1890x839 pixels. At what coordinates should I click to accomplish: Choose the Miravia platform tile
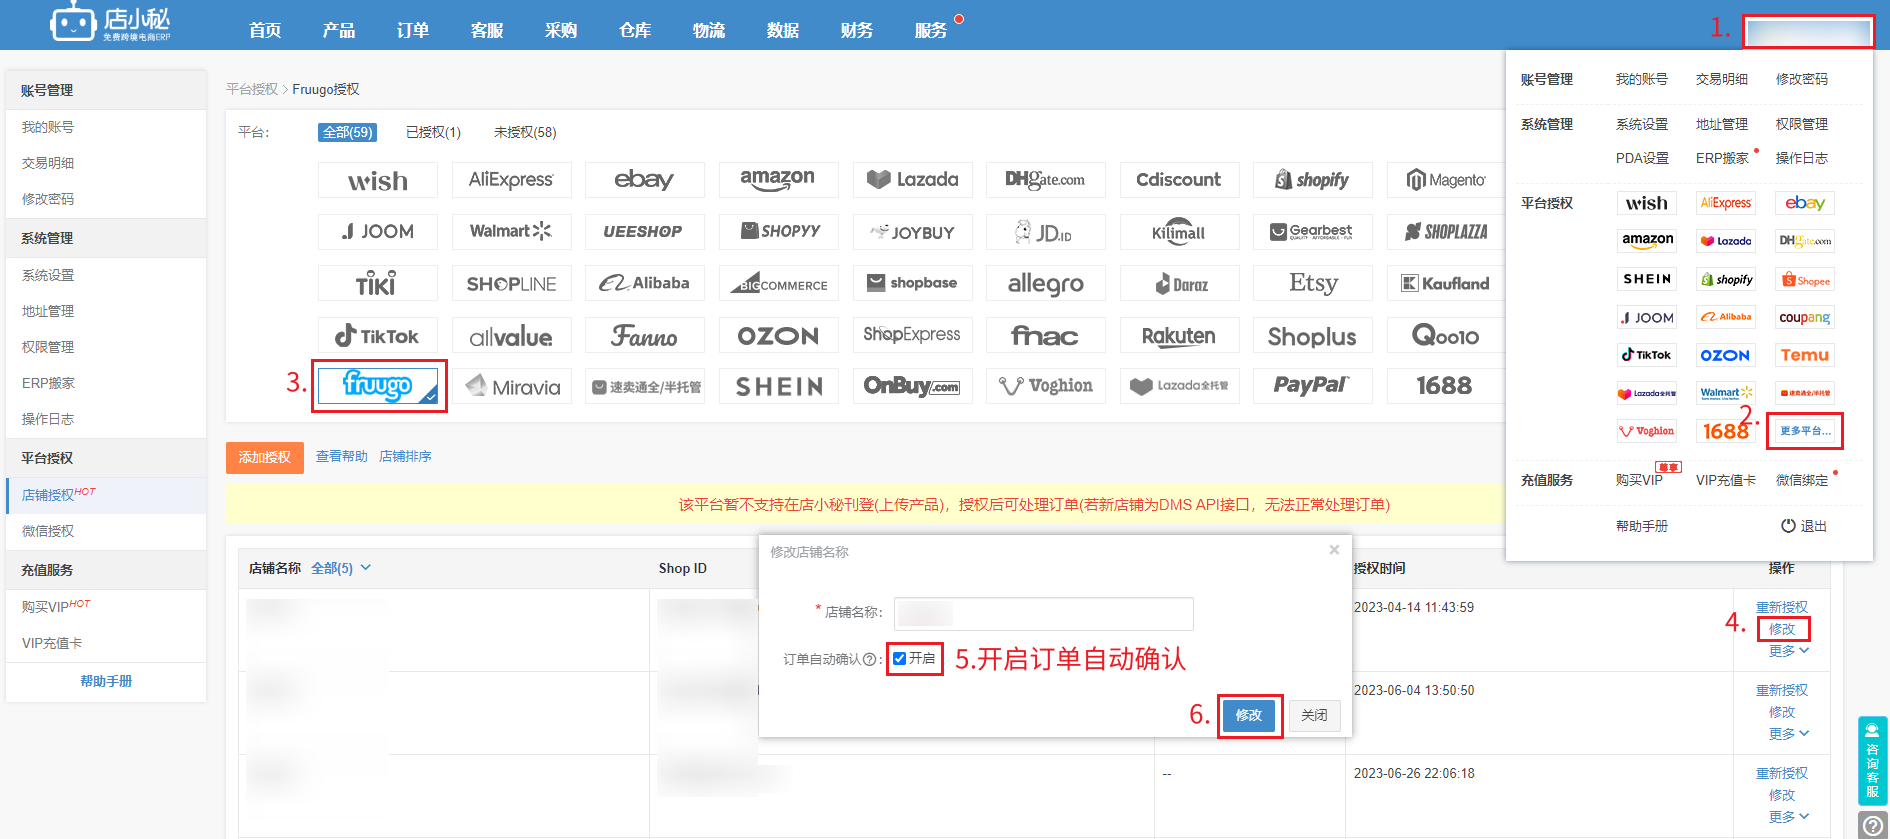pyautogui.click(x=511, y=386)
